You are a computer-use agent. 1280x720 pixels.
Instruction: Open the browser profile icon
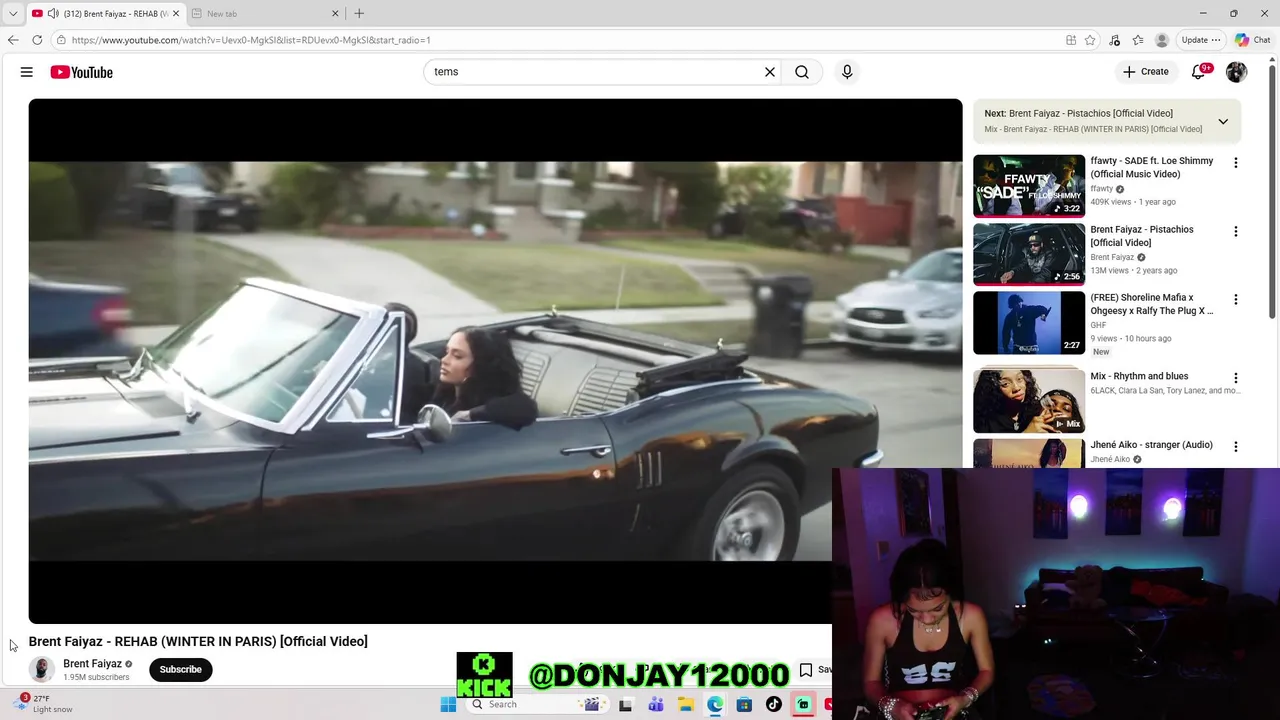[x=1162, y=40]
